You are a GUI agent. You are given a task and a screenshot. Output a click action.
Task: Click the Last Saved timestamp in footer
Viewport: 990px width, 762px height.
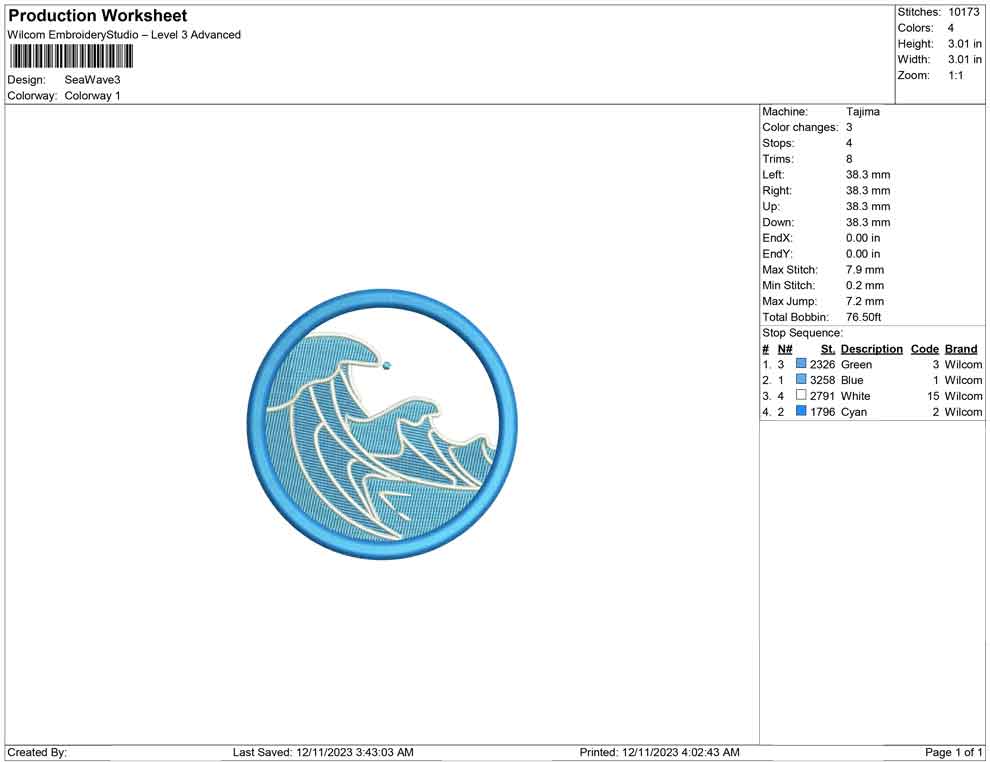(x=323, y=752)
